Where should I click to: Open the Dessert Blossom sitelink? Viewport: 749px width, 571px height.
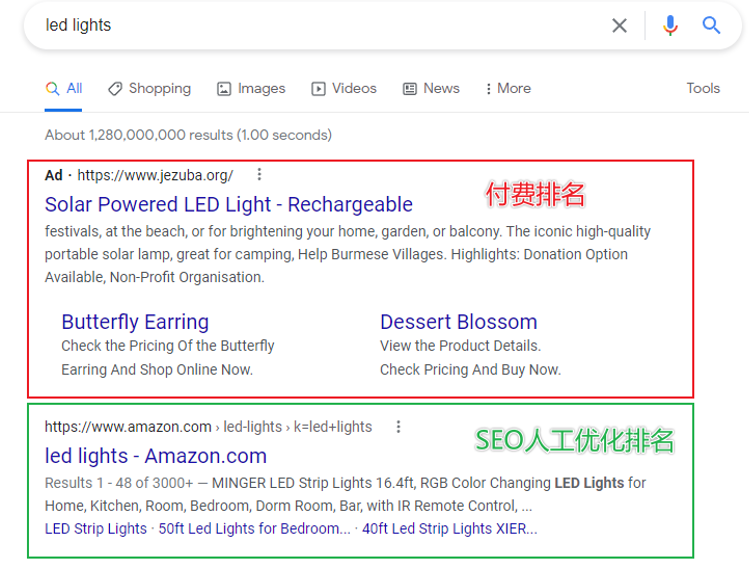(x=458, y=322)
